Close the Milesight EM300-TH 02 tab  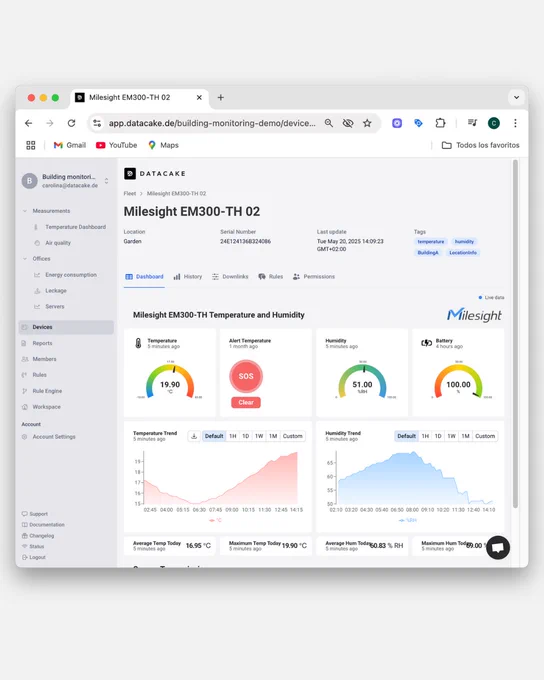(199, 98)
